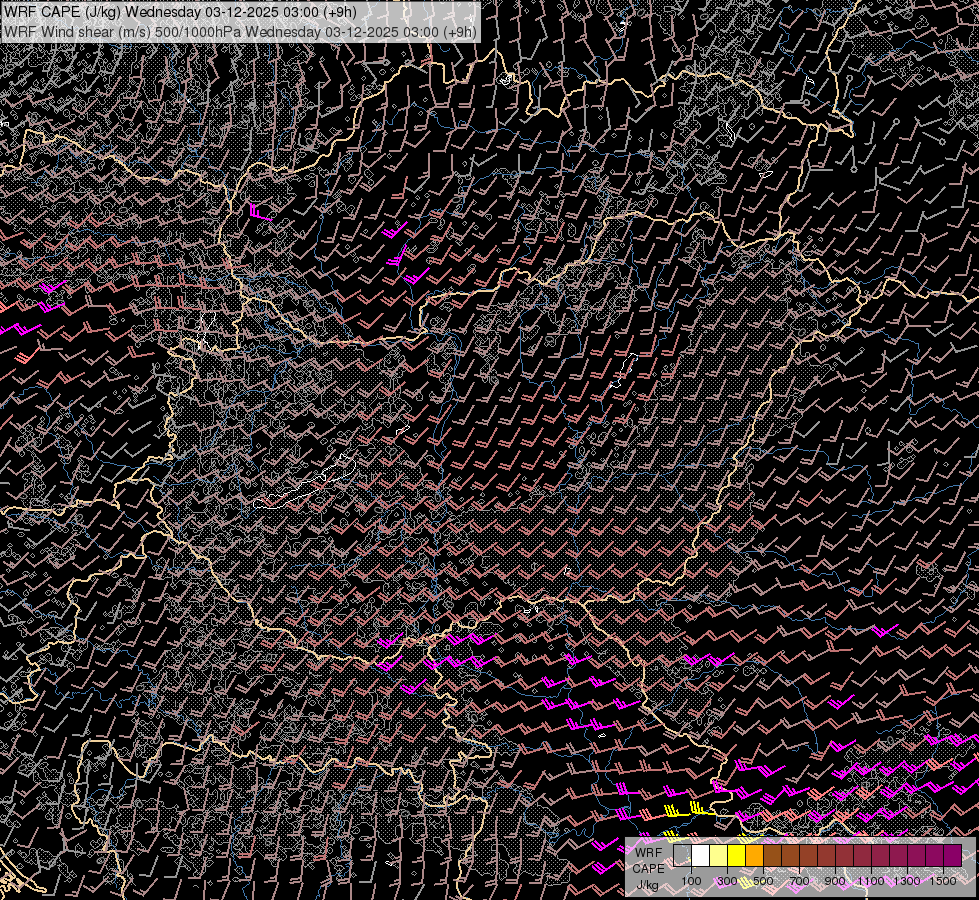Click the J/kg unit text in the legend
The height and width of the screenshot is (900, 979).
click(647, 885)
